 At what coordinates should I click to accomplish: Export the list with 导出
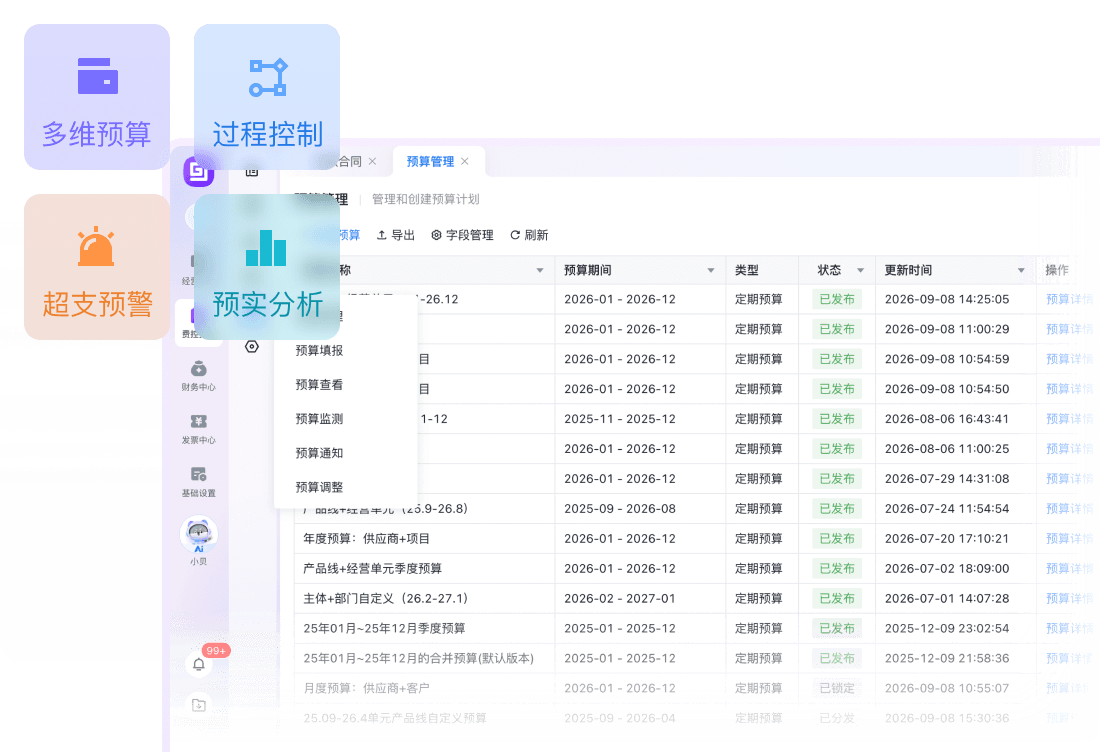pos(396,235)
